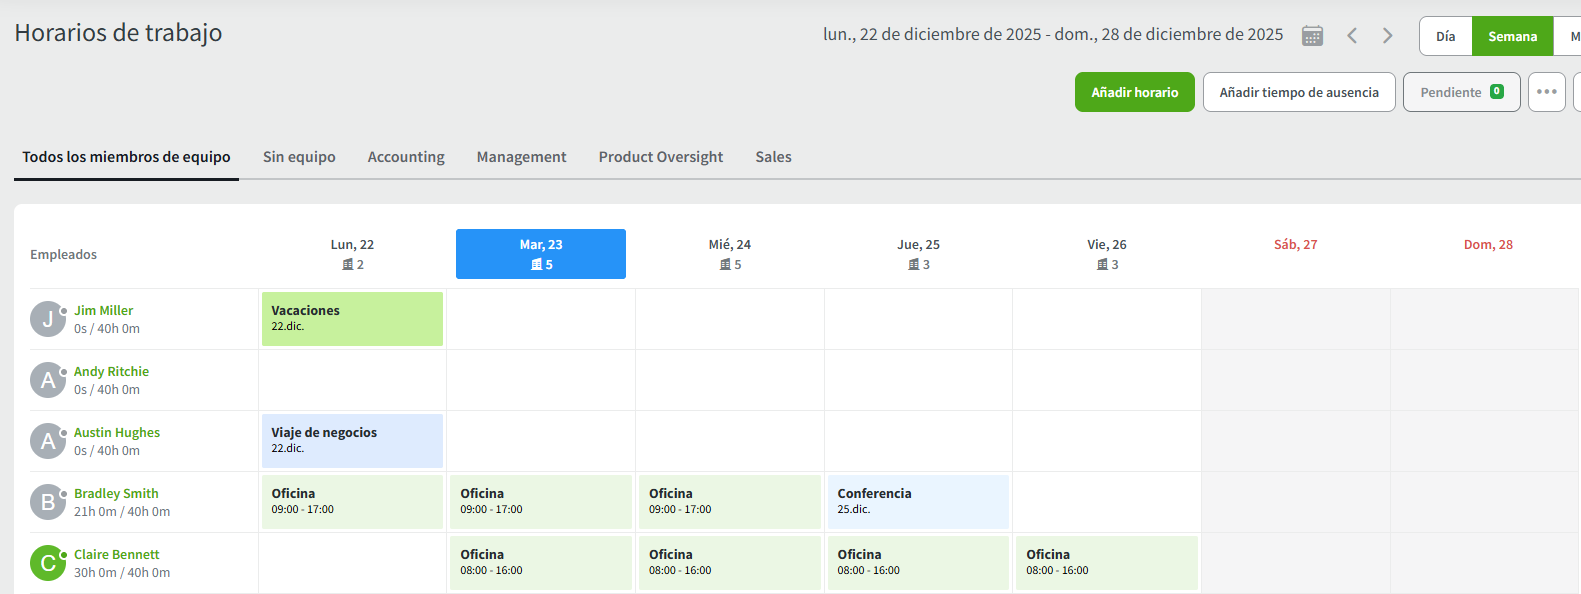
Task: Click Añadir tiempo de ausencia button
Action: (x=1298, y=92)
